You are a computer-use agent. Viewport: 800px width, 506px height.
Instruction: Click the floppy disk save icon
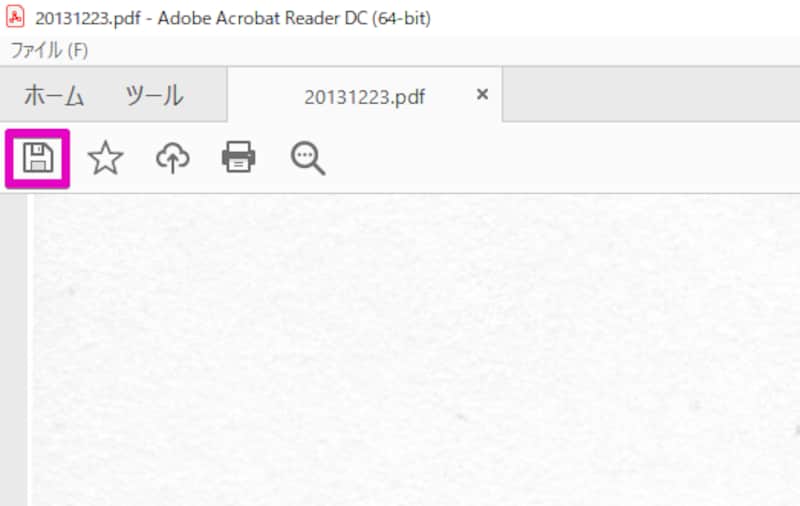point(38,158)
